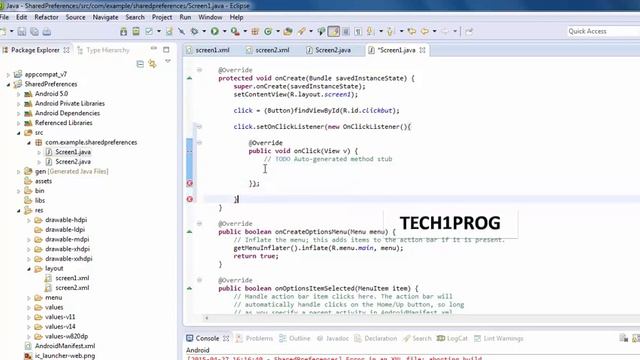Click the Collapse All icon in Package Explorer
The image size is (640, 360).
[140, 64]
